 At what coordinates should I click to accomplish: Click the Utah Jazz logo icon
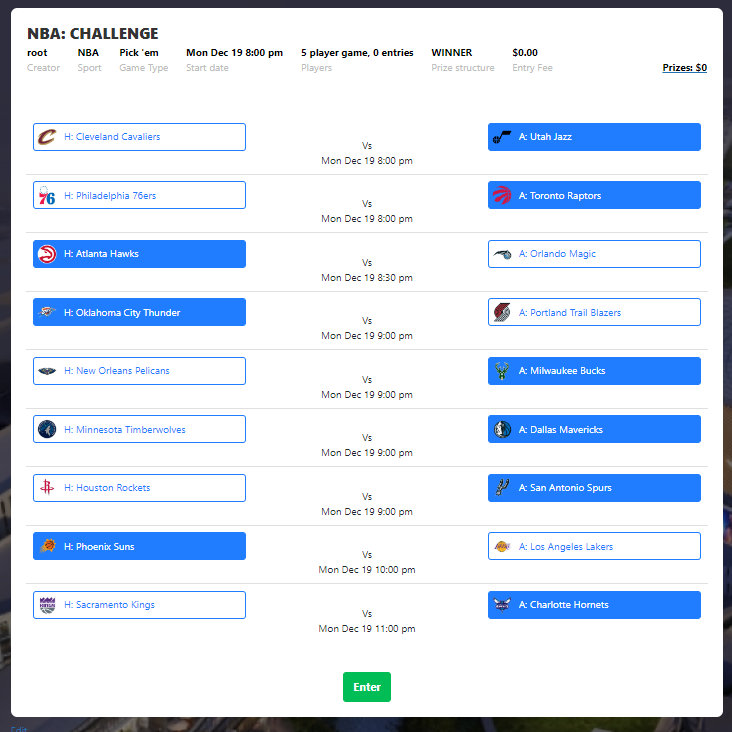pyautogui.click(x=502, y=137)
